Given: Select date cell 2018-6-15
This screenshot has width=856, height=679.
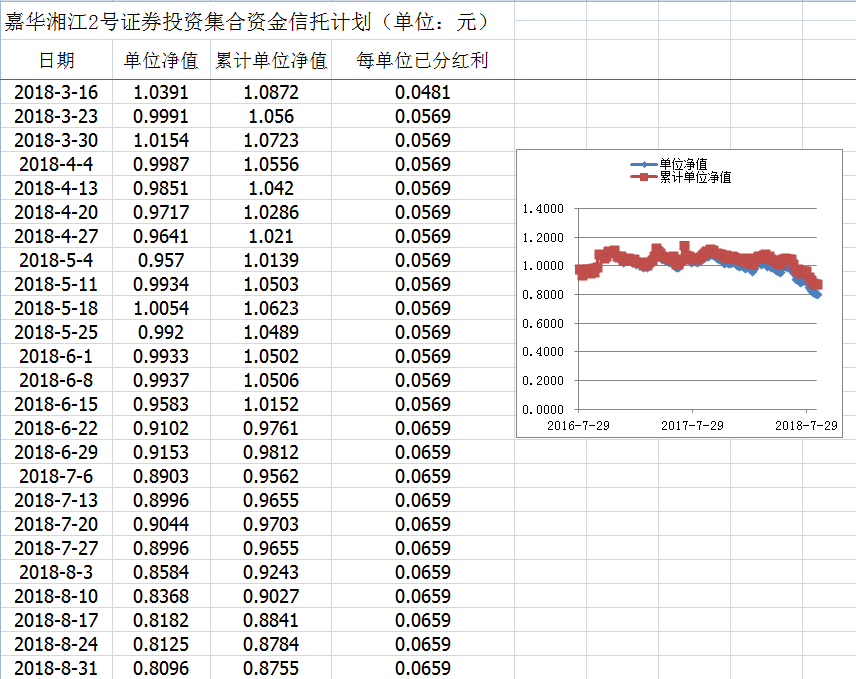Looking at the screenshot, I should click(56, 404).
